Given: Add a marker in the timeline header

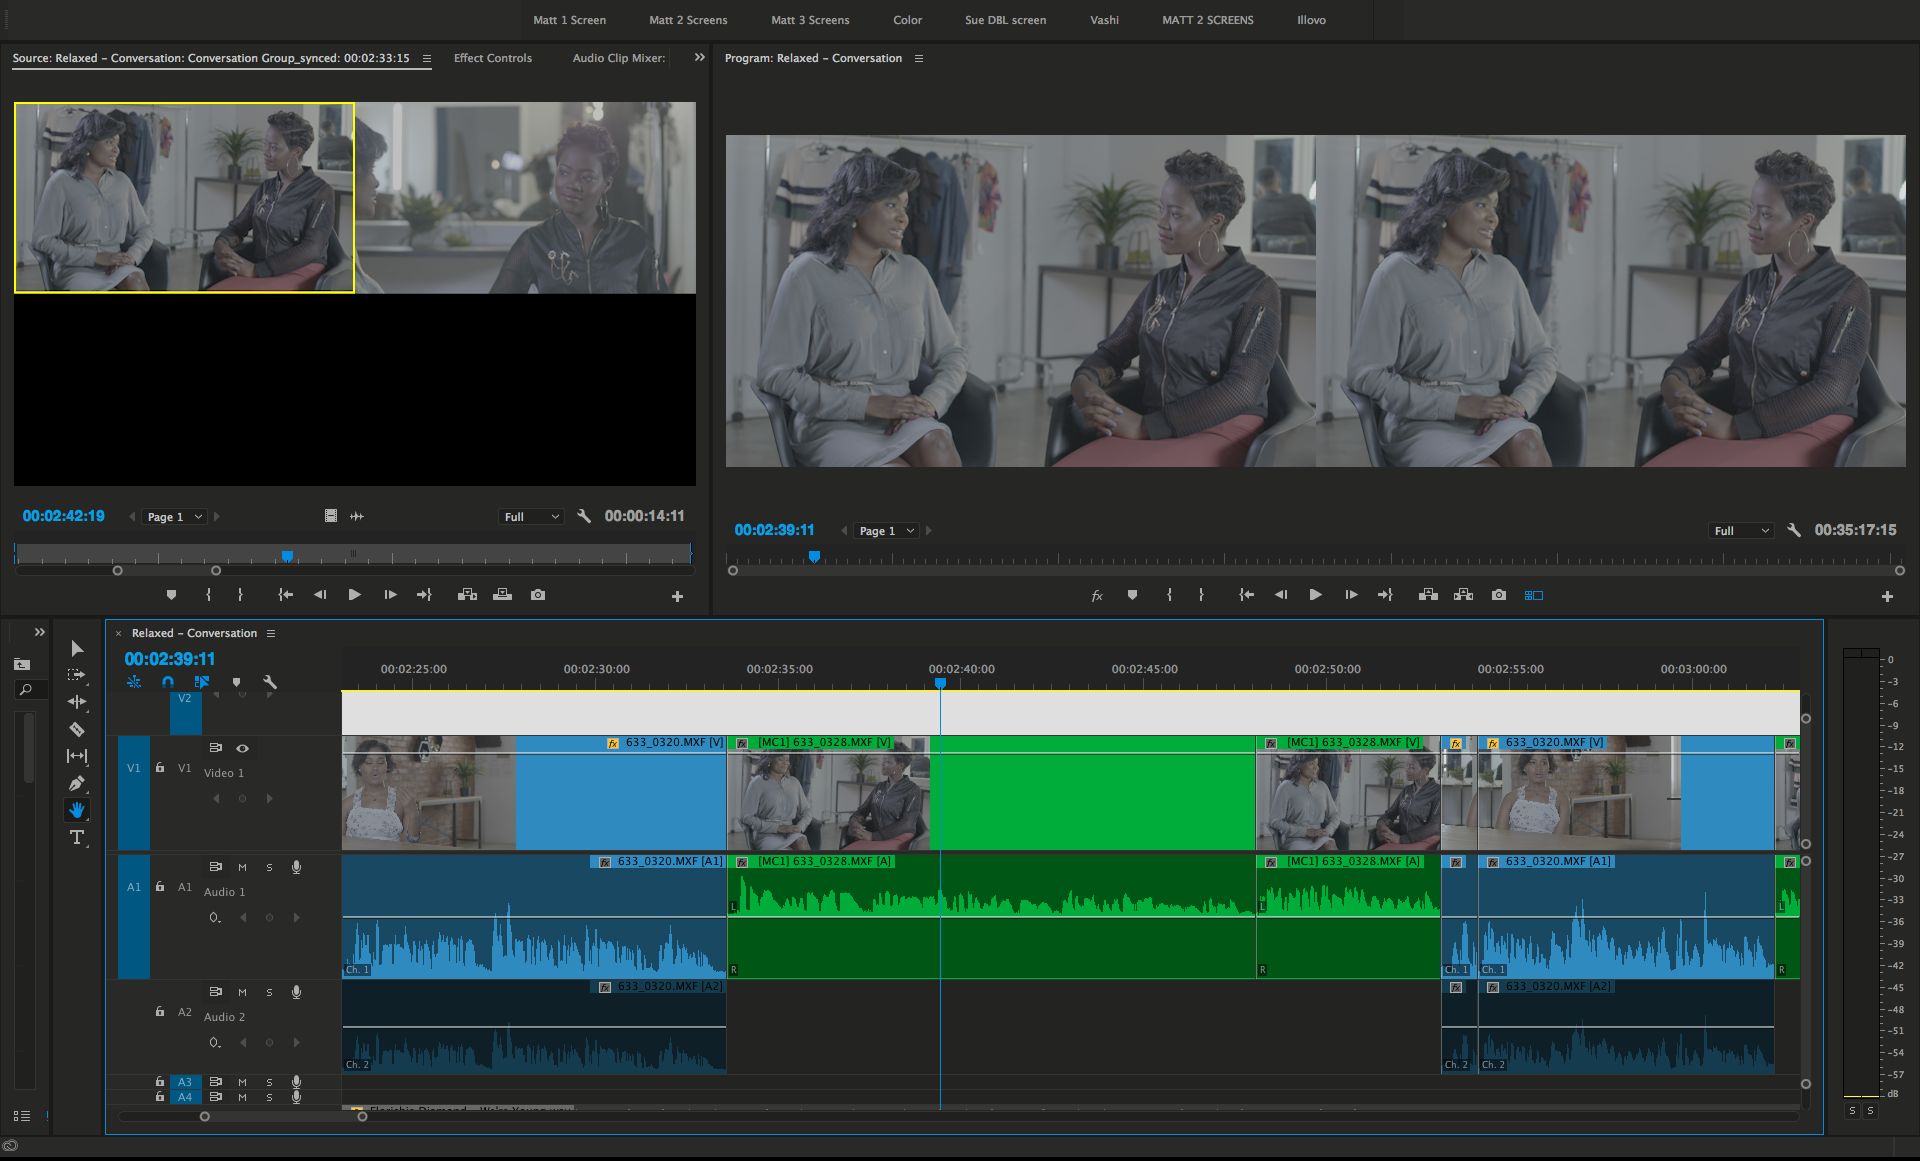Looking at the screenshot, I should tap(237, 682).
